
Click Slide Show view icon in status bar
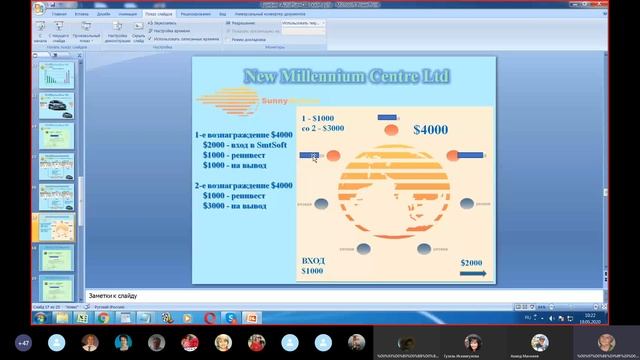[532, 307]
